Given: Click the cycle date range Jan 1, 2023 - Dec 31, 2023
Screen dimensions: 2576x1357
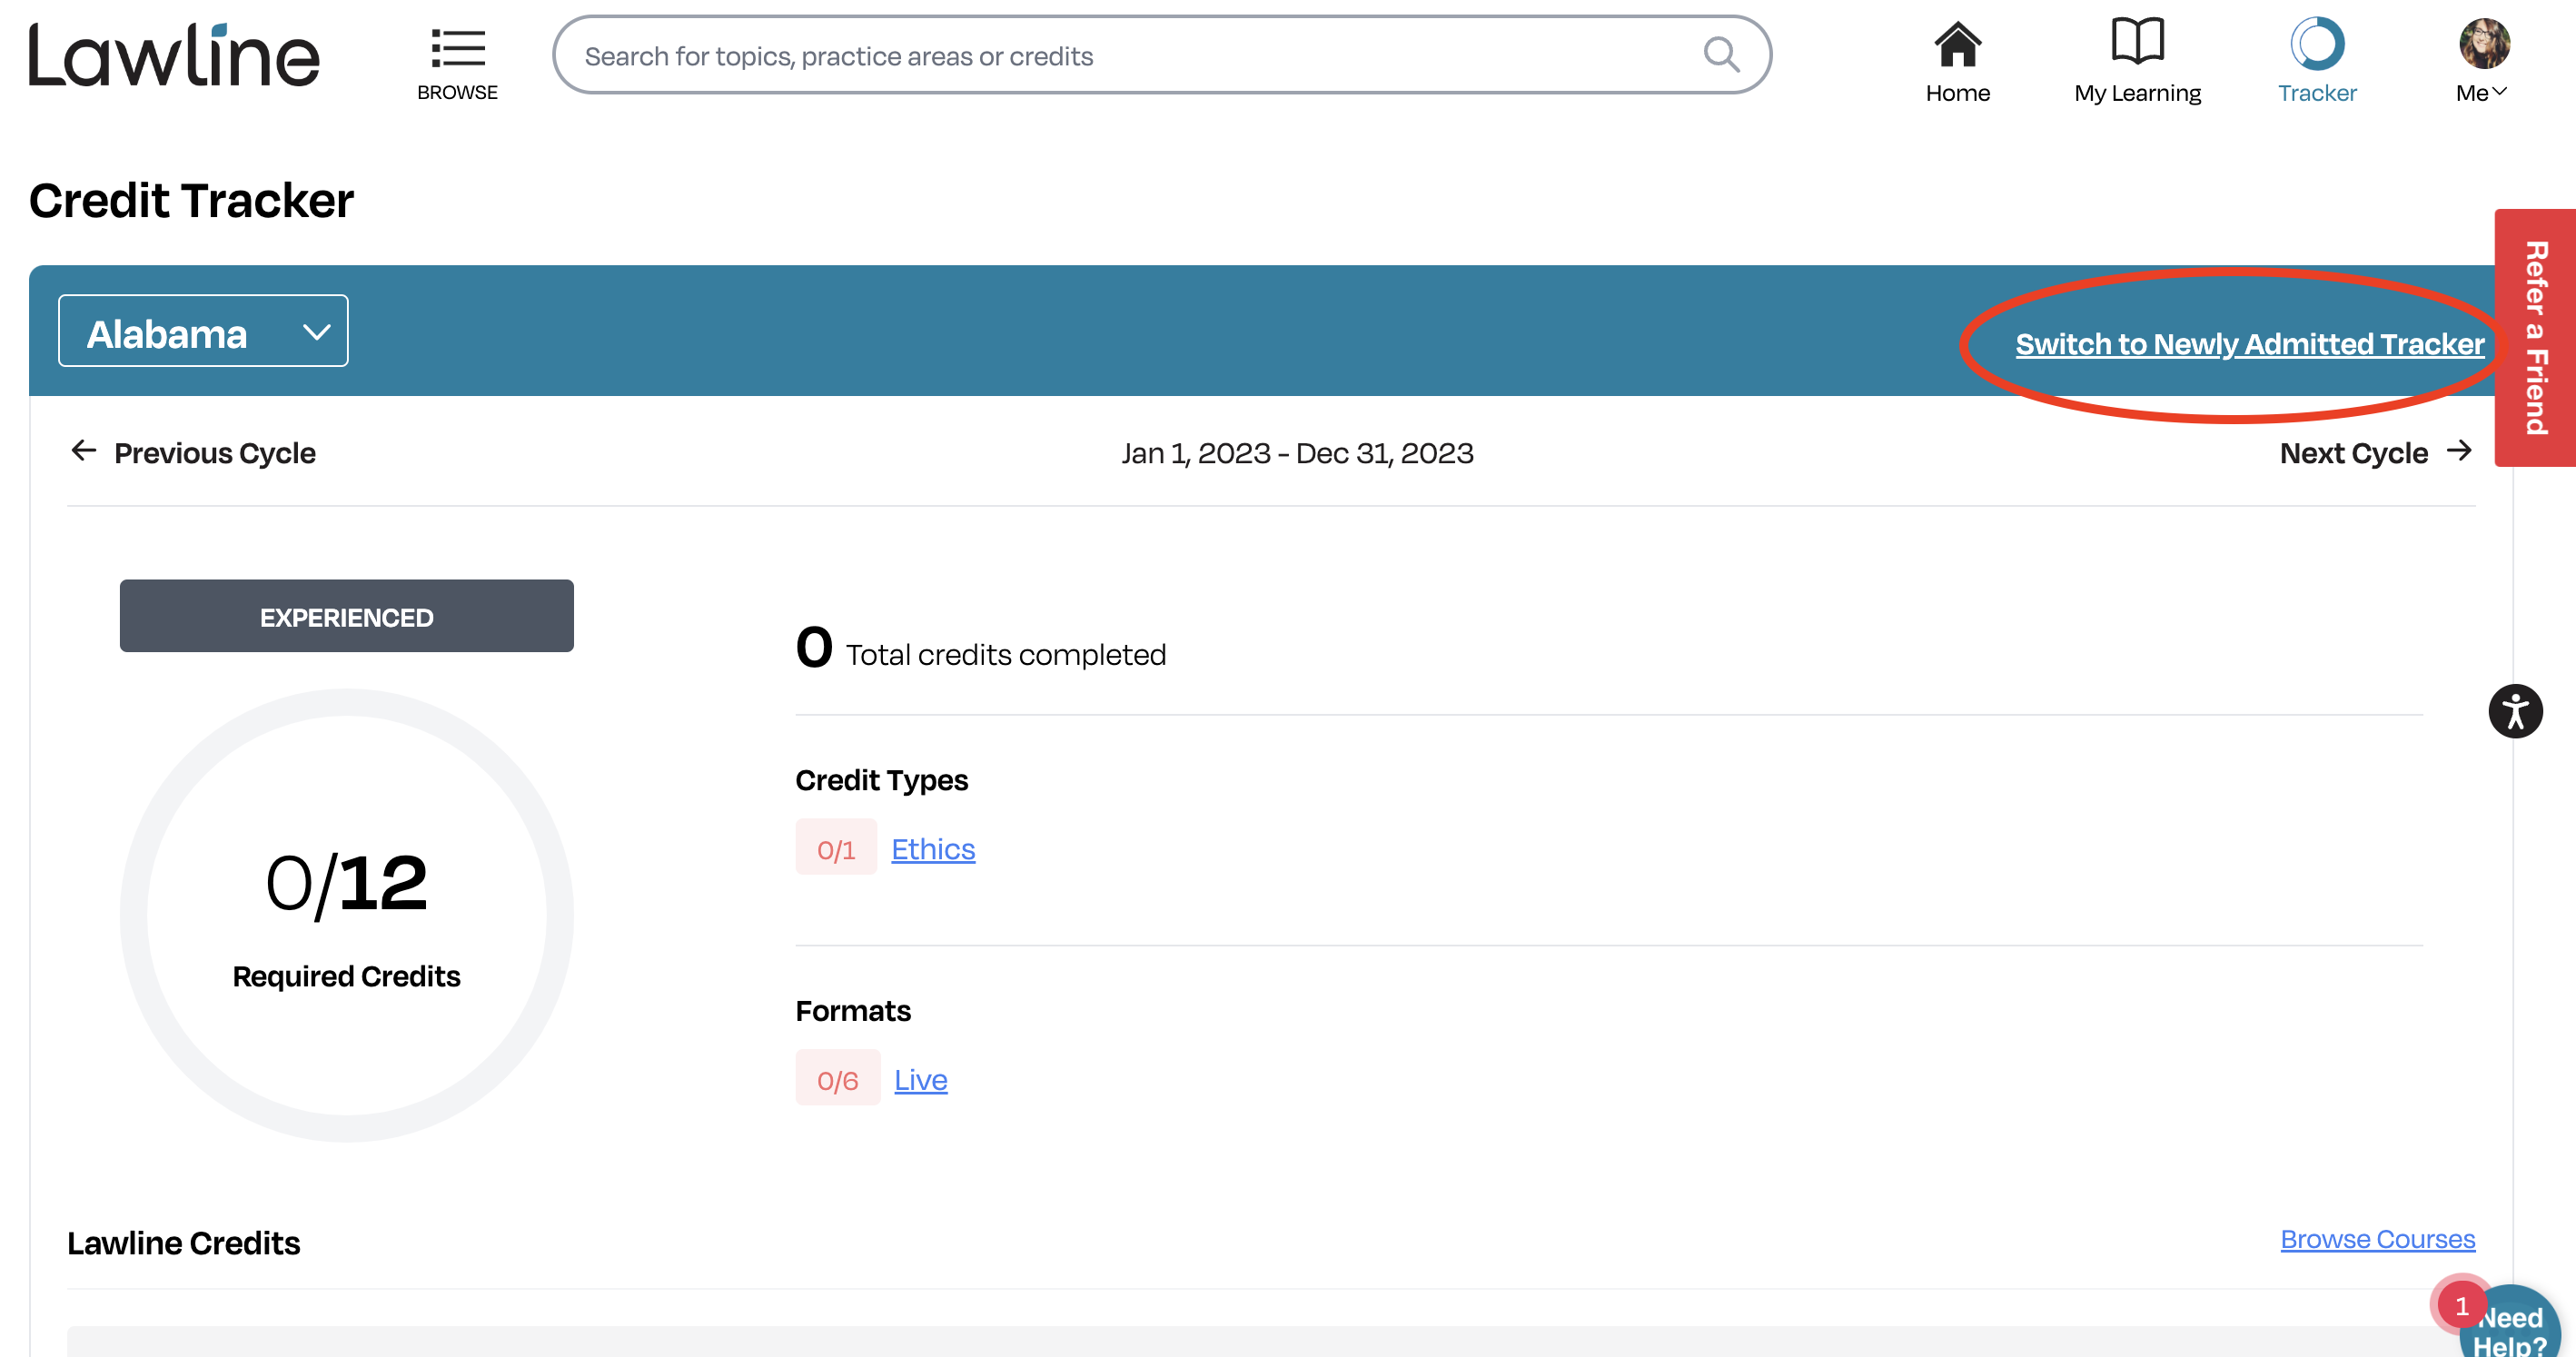Looking at the screenshot, I should 1297,453.
